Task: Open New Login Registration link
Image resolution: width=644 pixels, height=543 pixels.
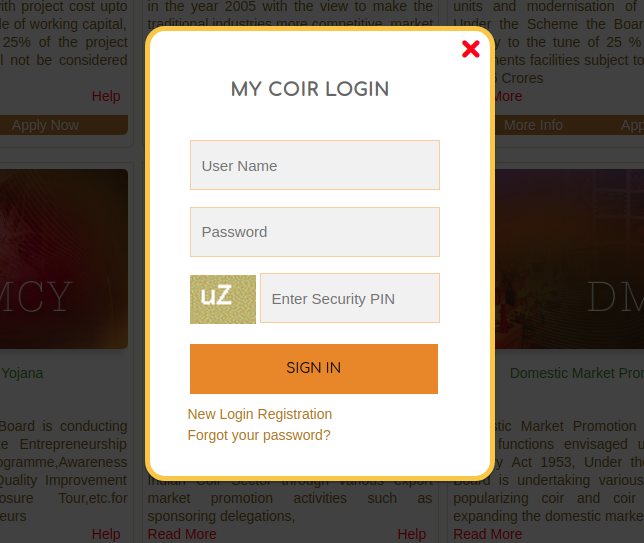Action: tap(260, 414)
